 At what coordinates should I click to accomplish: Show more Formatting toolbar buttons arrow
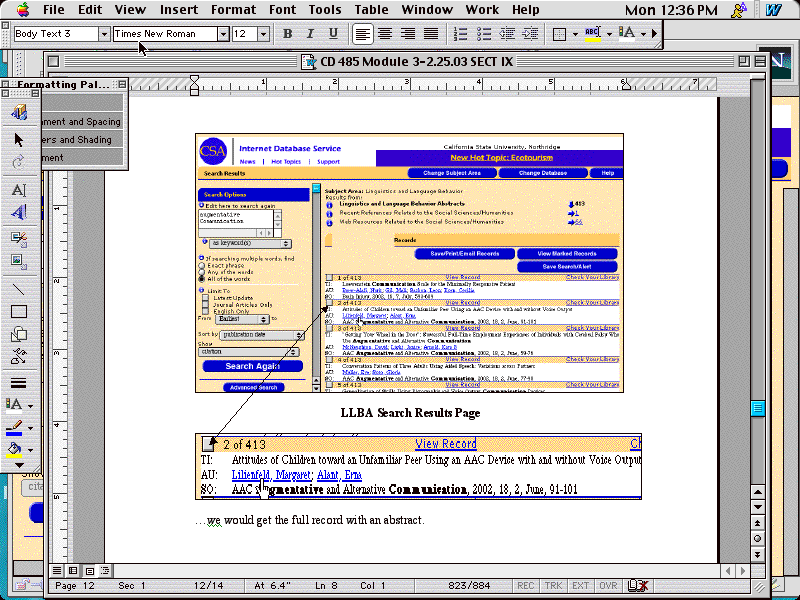click(x=655, y=34)
